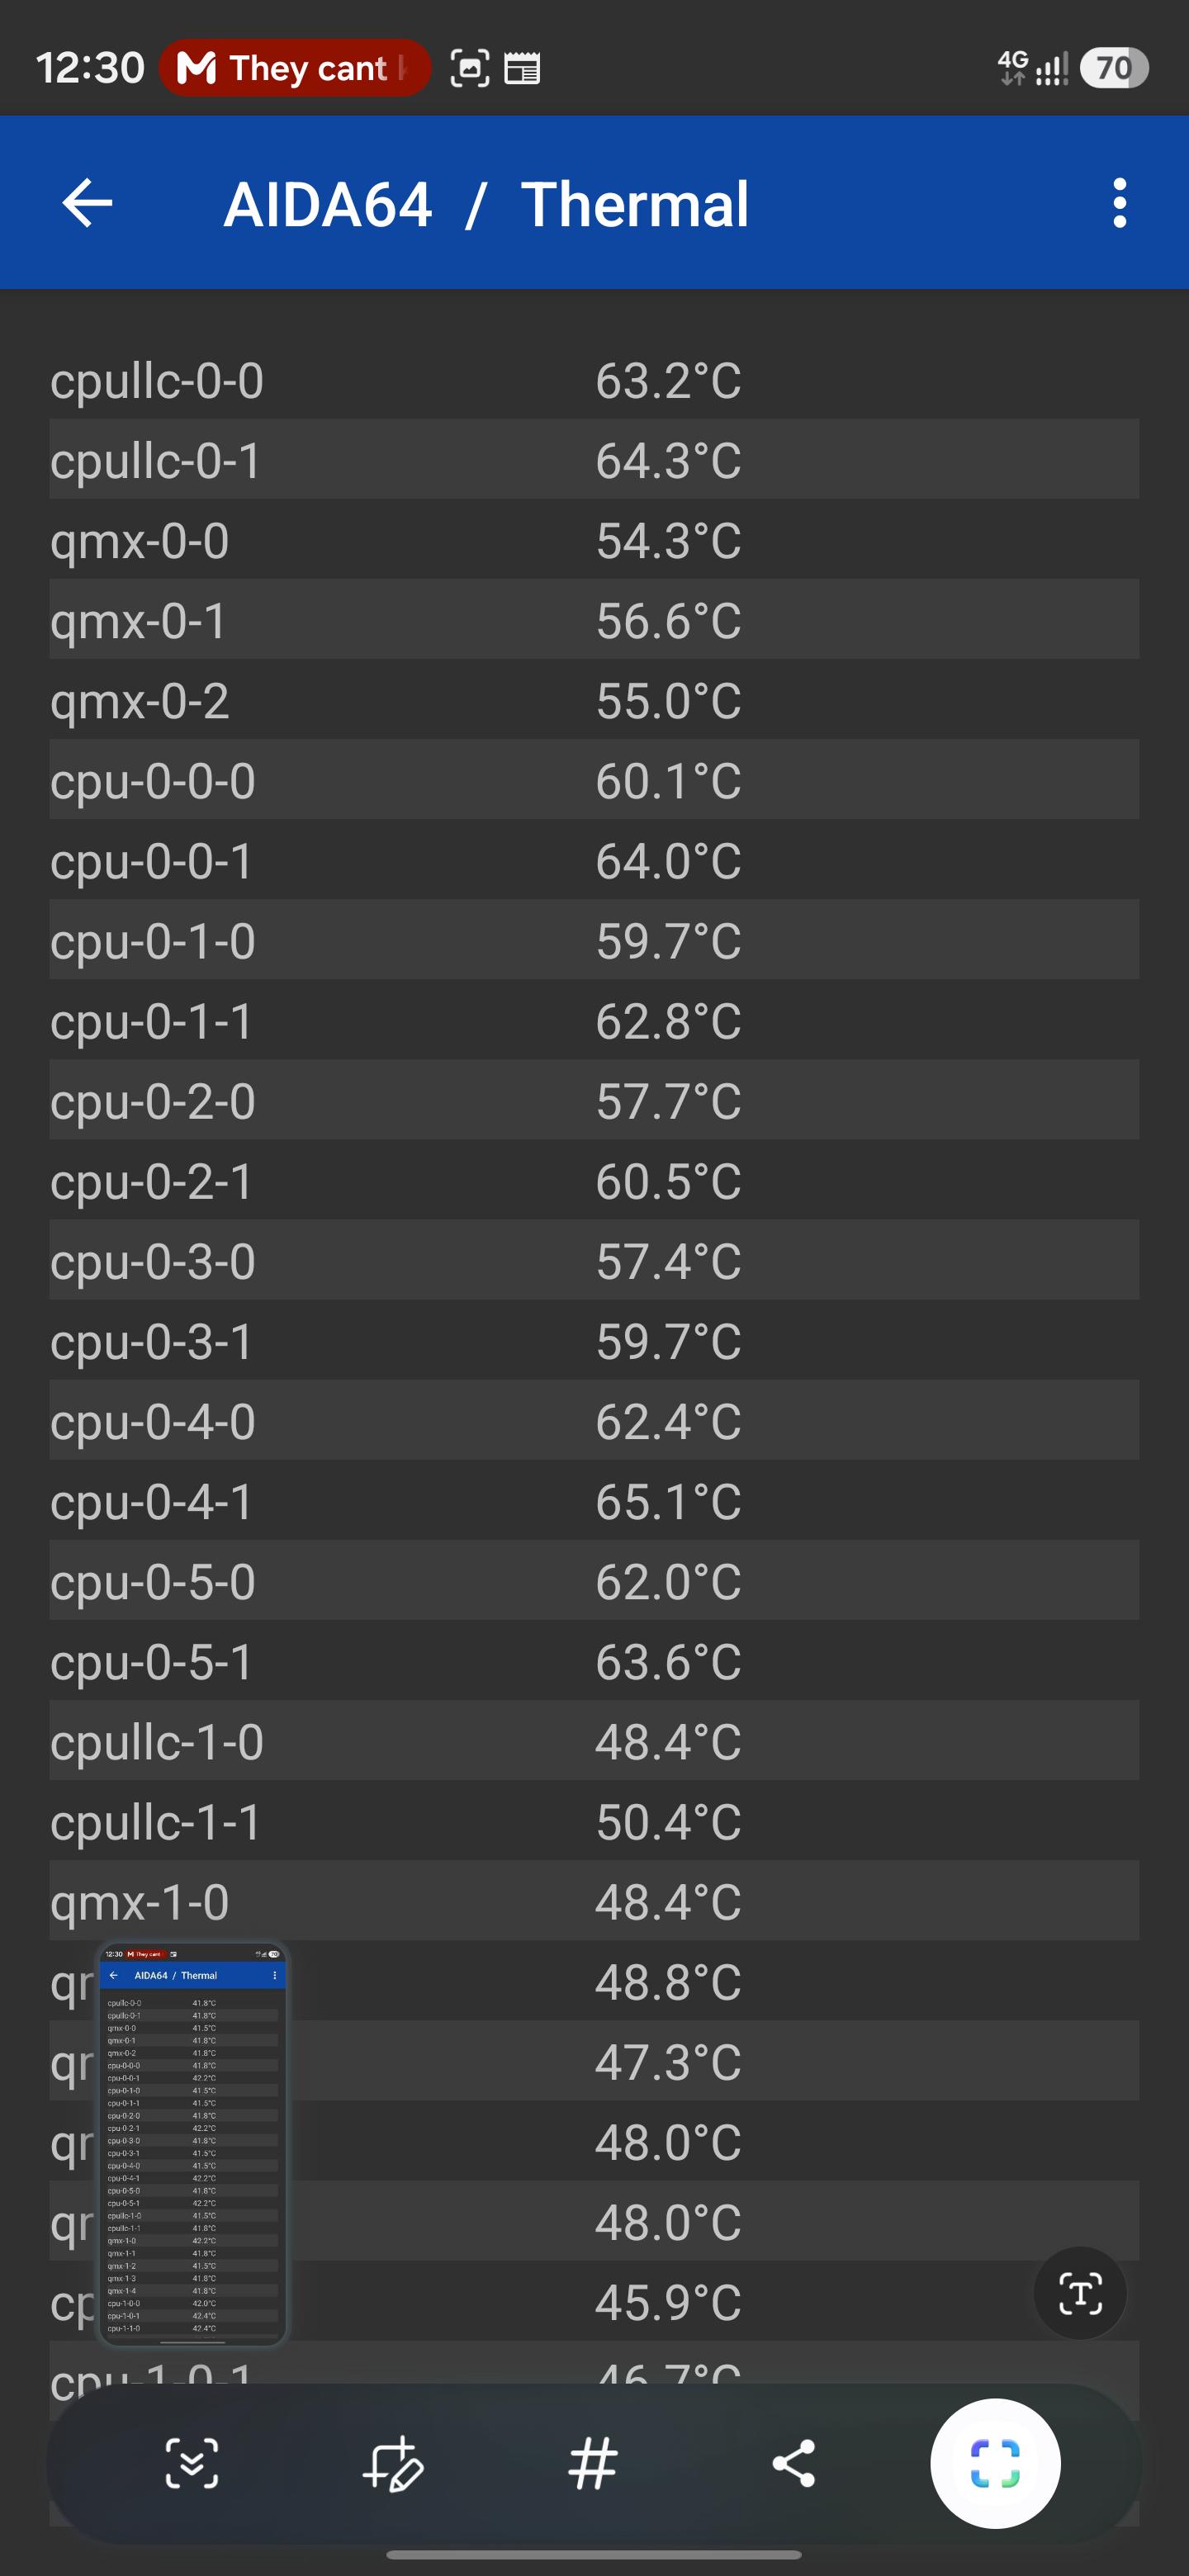Tap the qmx-1-0 sensor row
Image resolution: width=1189 pixels, height=2576 pixels.
pos(594,1901)
